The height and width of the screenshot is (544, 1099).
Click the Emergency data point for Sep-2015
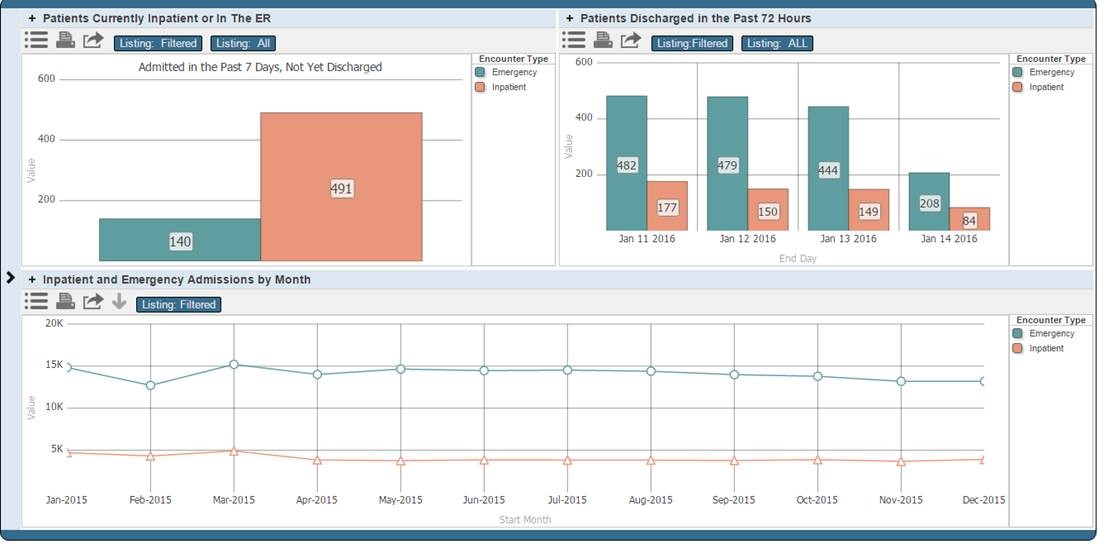(x=735, y=374)
